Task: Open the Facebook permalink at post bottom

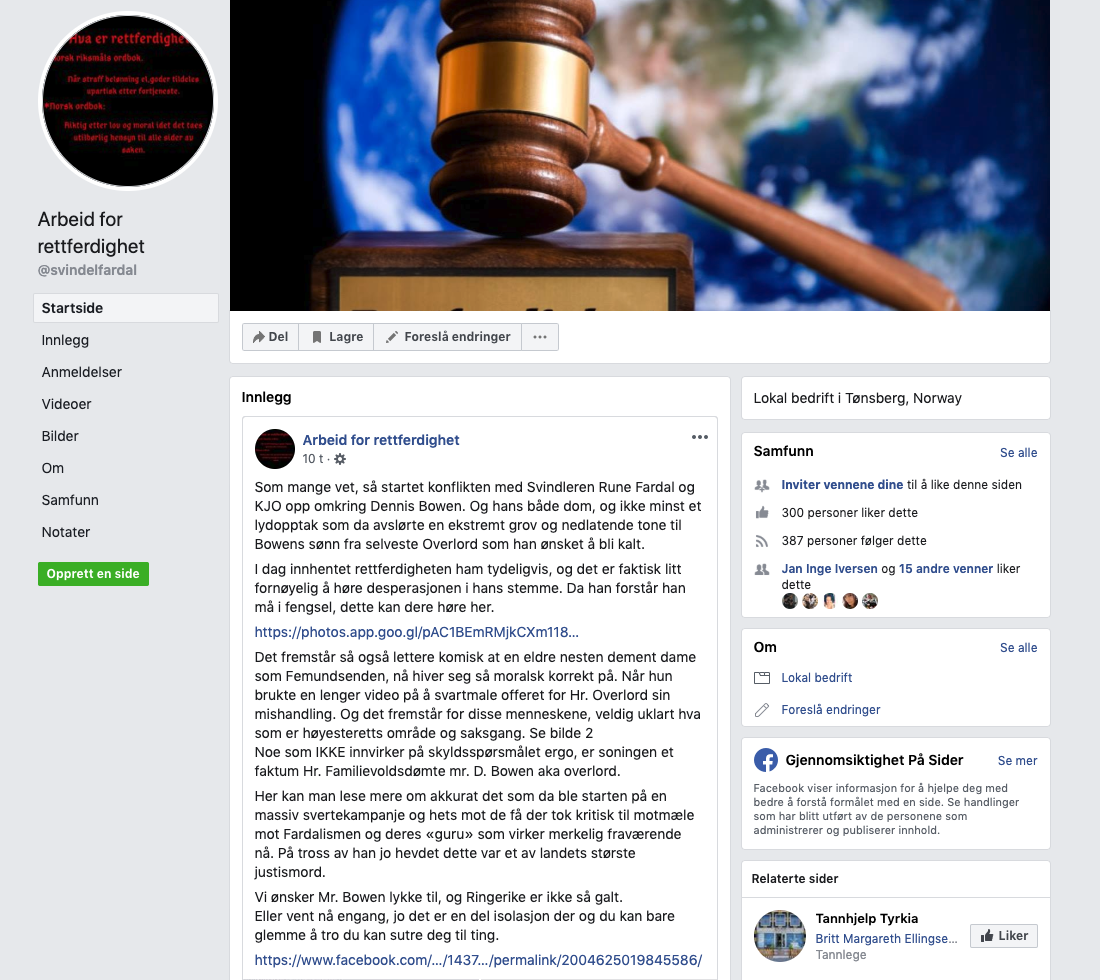Action: (x=478, y=960)
